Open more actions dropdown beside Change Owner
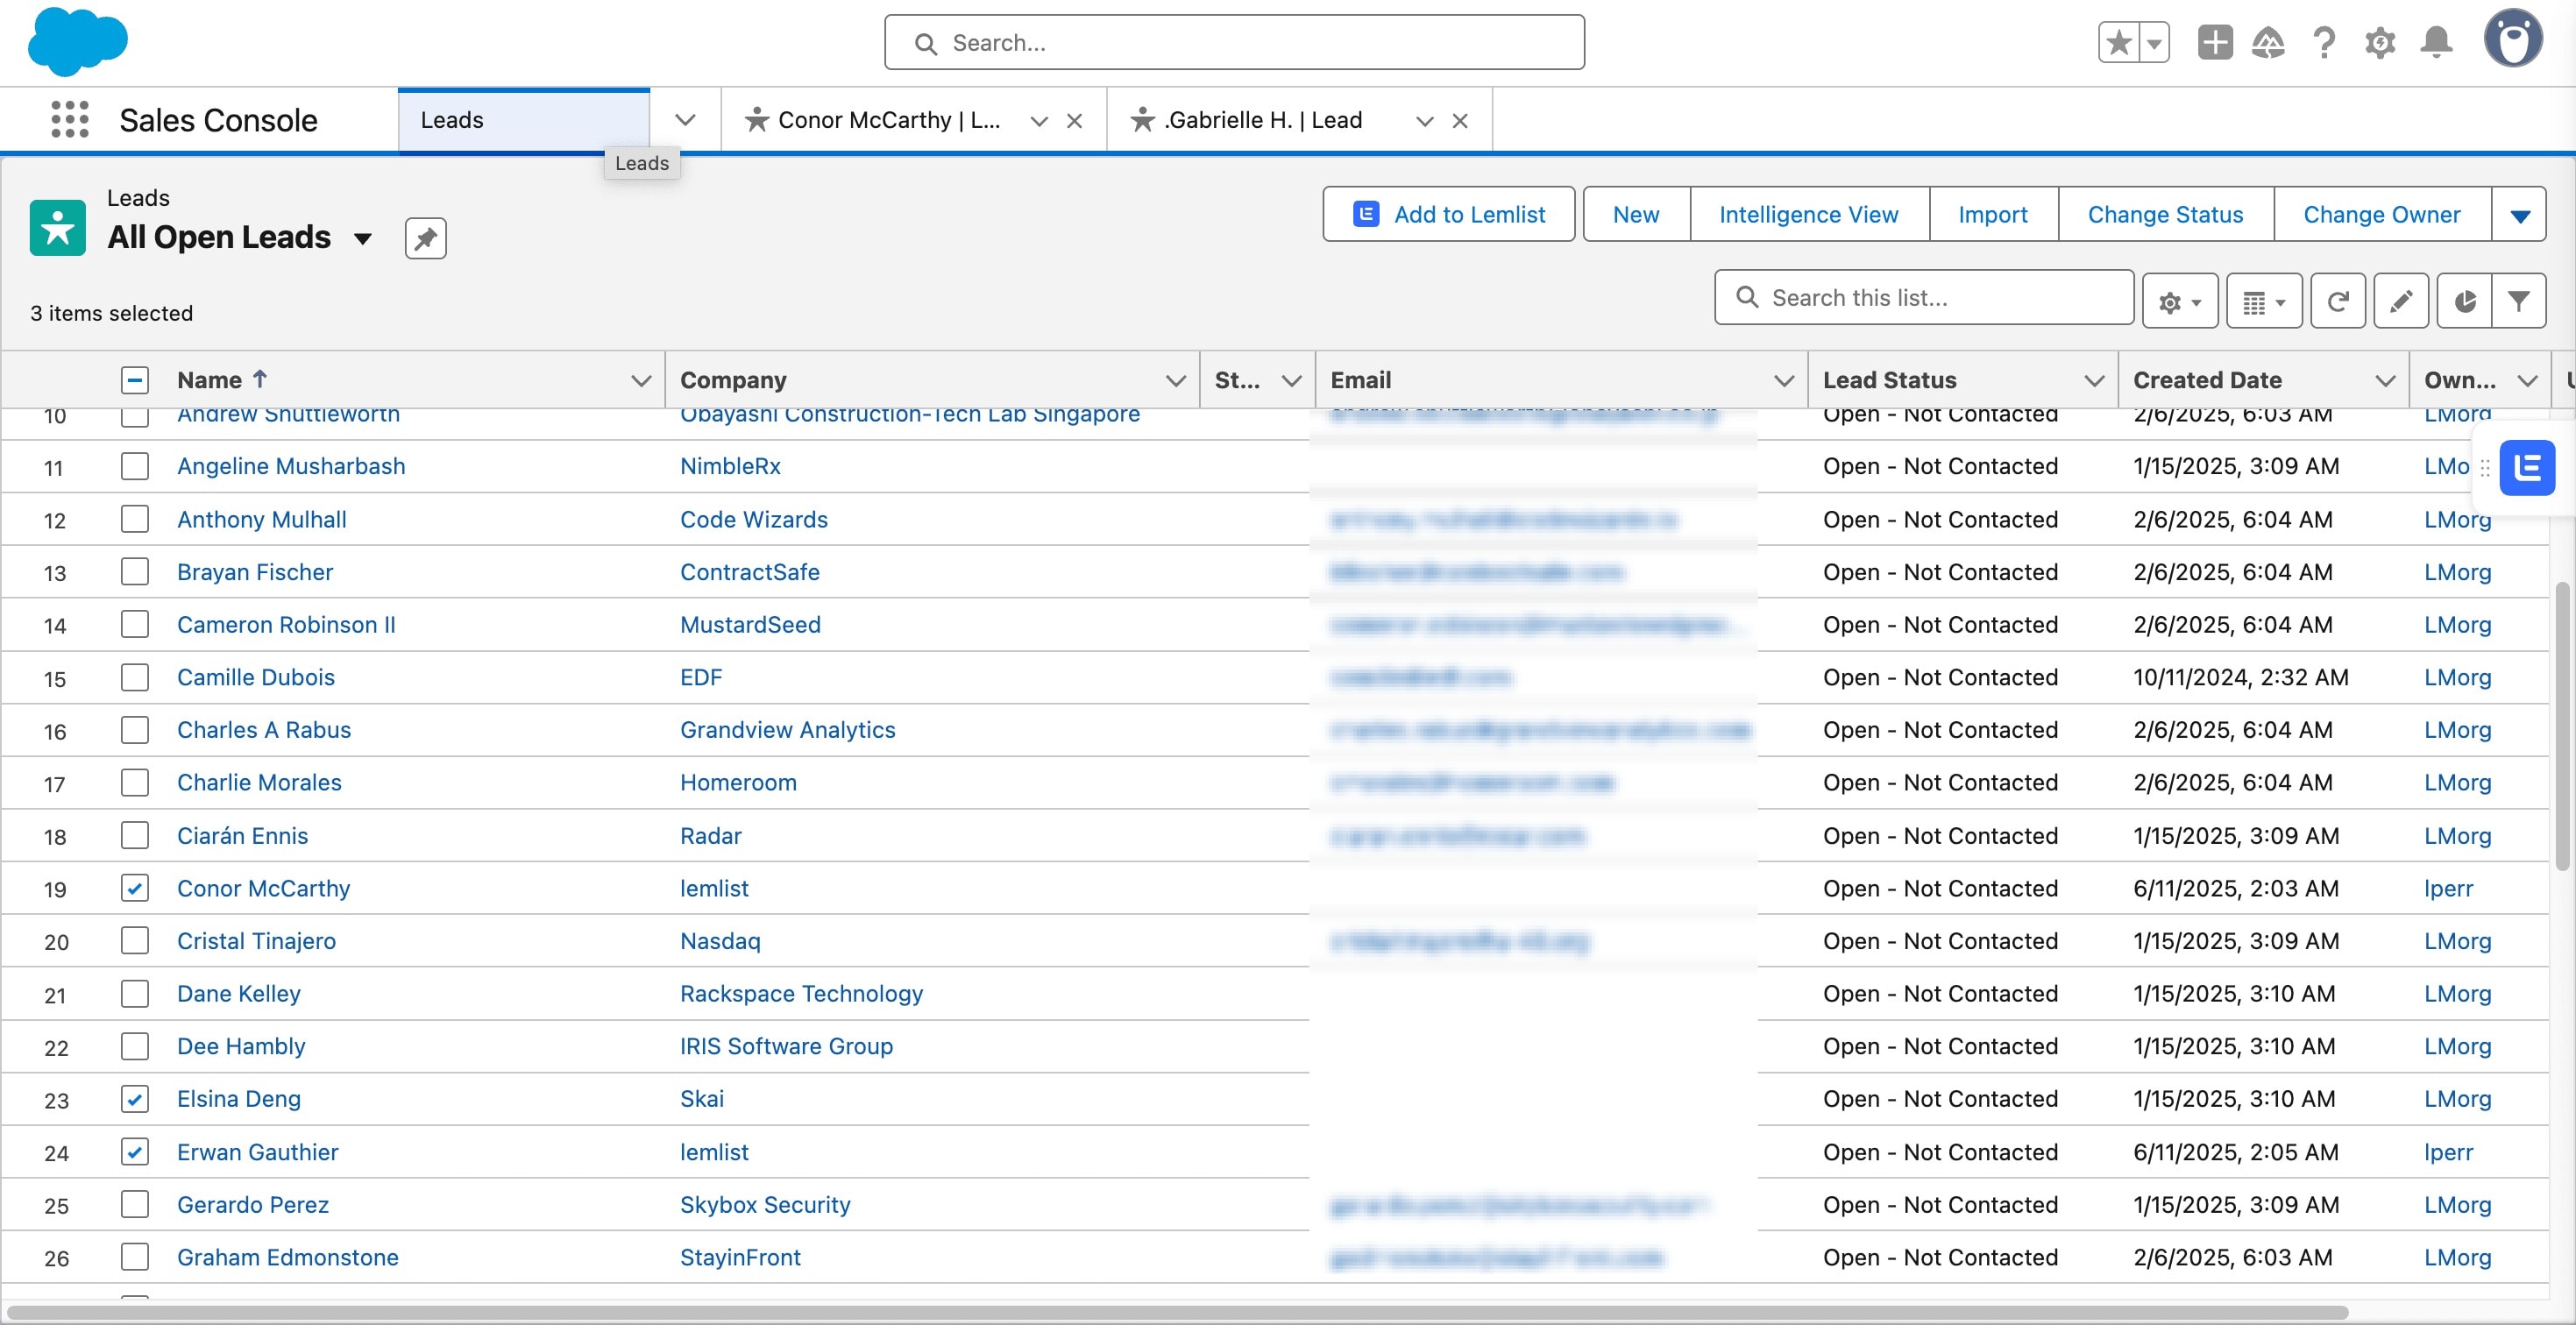The height and width of the screenshot is (1325, 2576). tap(2519, 214)
